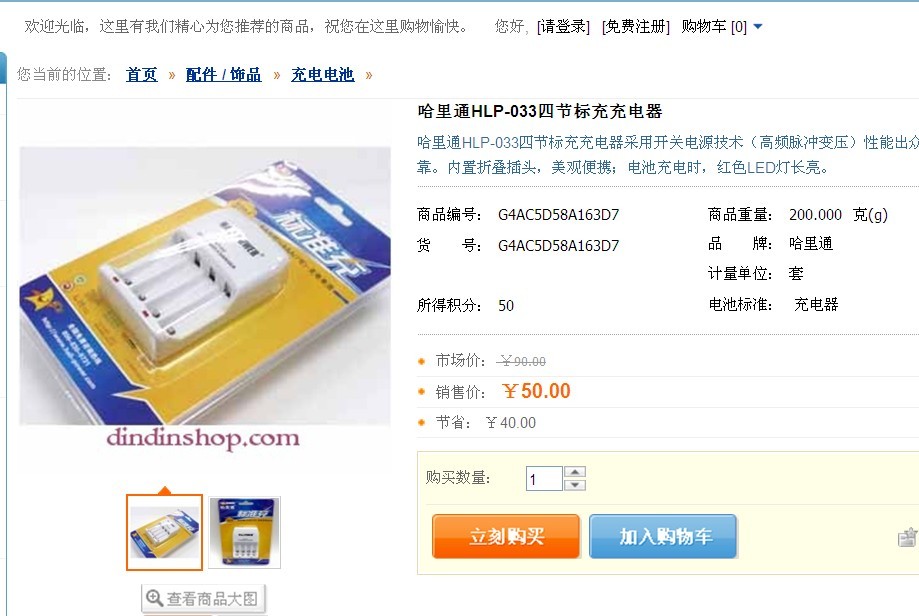Open the 购物车 [0] cart link

pyautogui.click(x=714, y=26)
